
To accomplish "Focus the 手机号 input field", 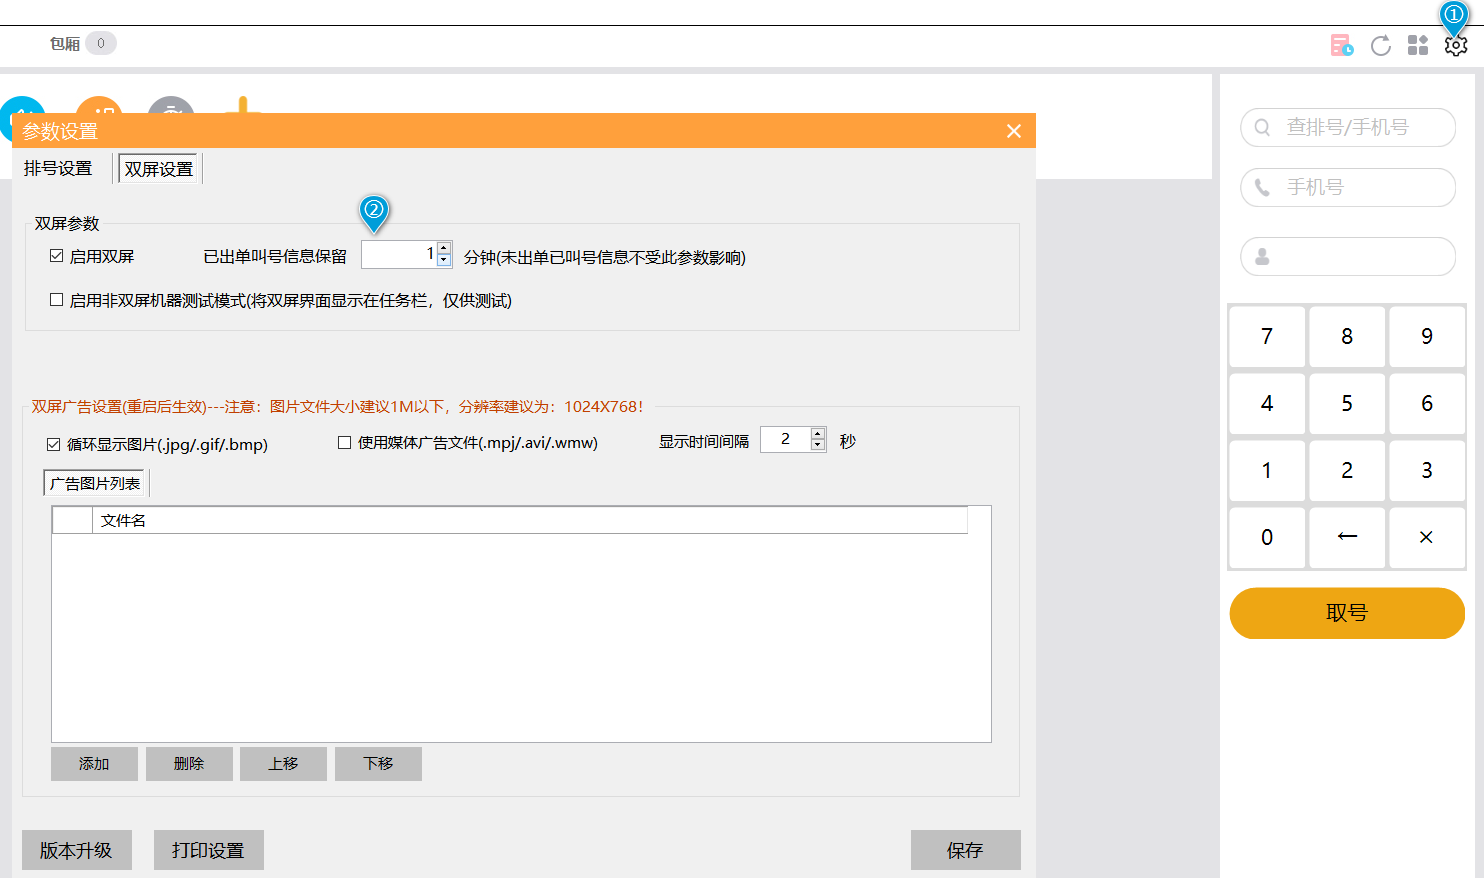I will [1360, 188].
